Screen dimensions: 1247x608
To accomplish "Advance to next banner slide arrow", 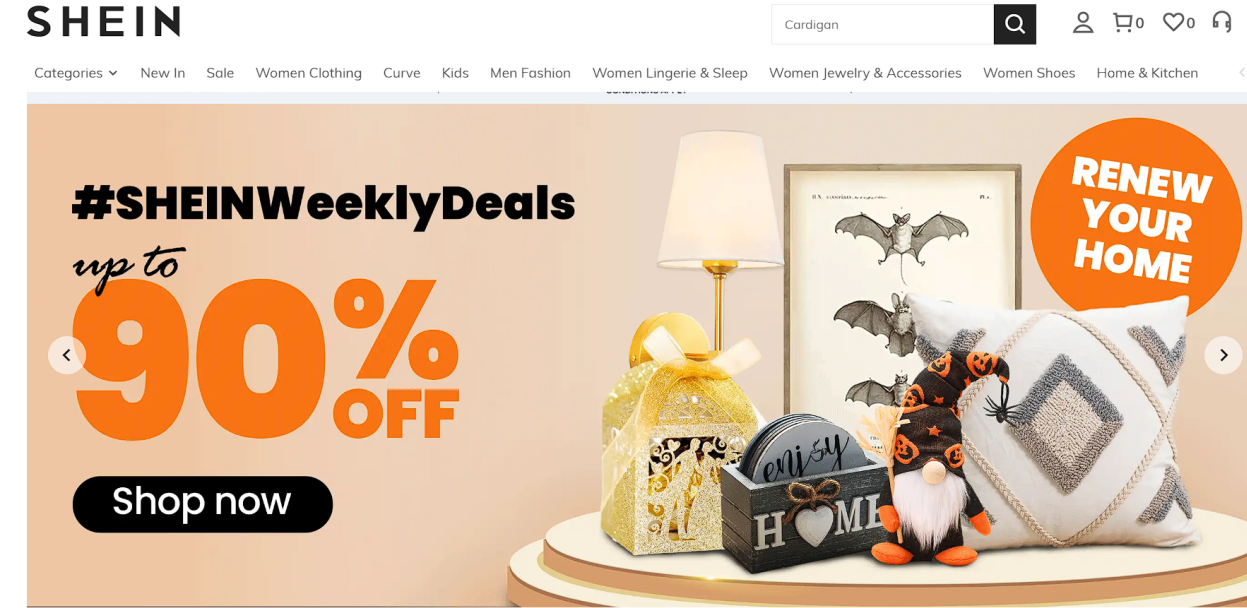I will point(1223,355).
